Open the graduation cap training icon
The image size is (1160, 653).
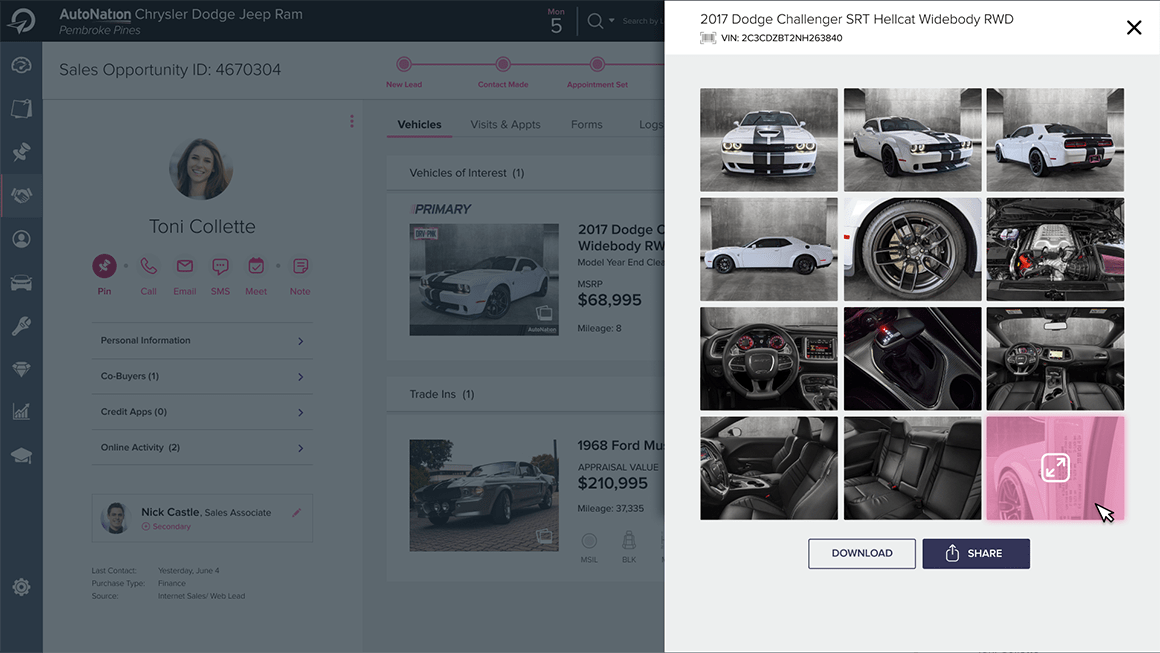(x=21, y=456)
